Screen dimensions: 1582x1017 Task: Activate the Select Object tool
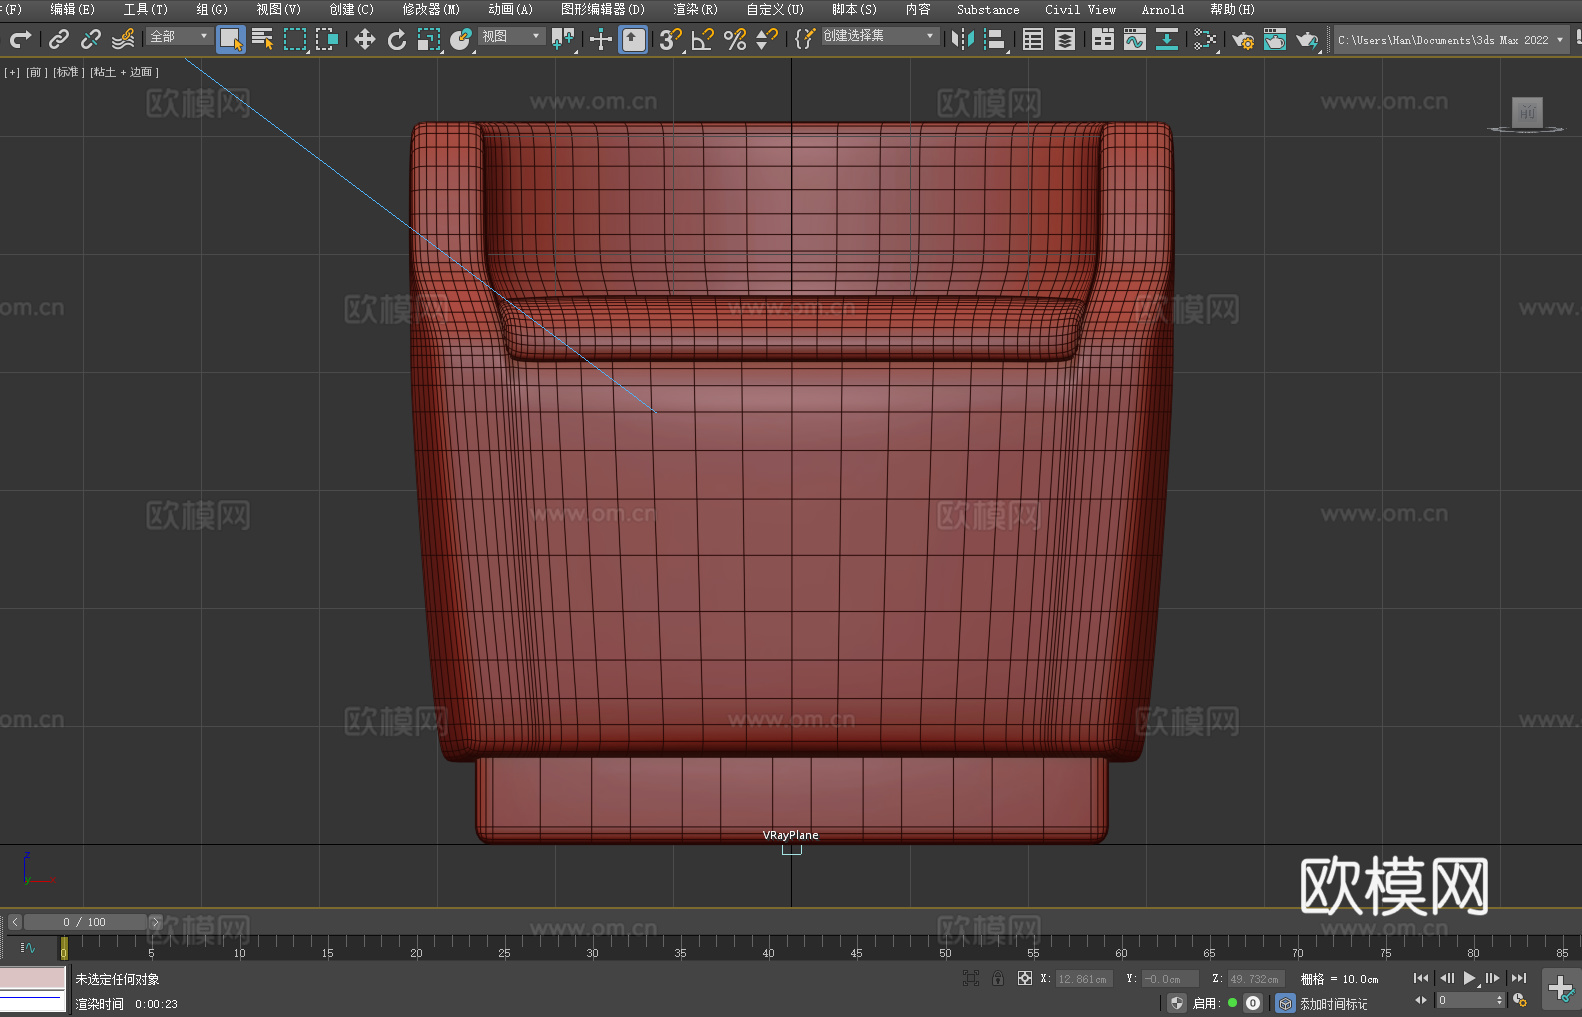pyautogui.click(x=231, y=39)
